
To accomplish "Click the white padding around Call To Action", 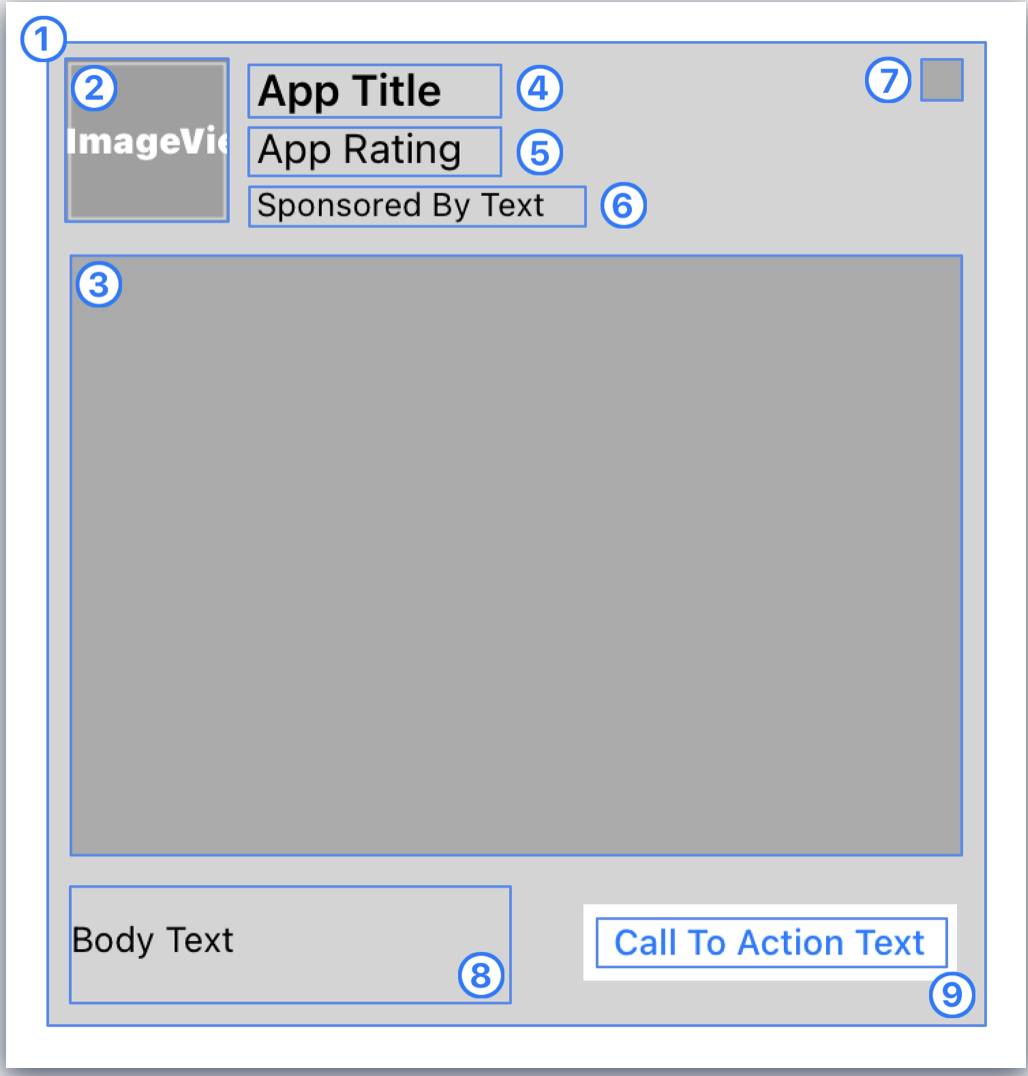I will (x=770, y=911).
